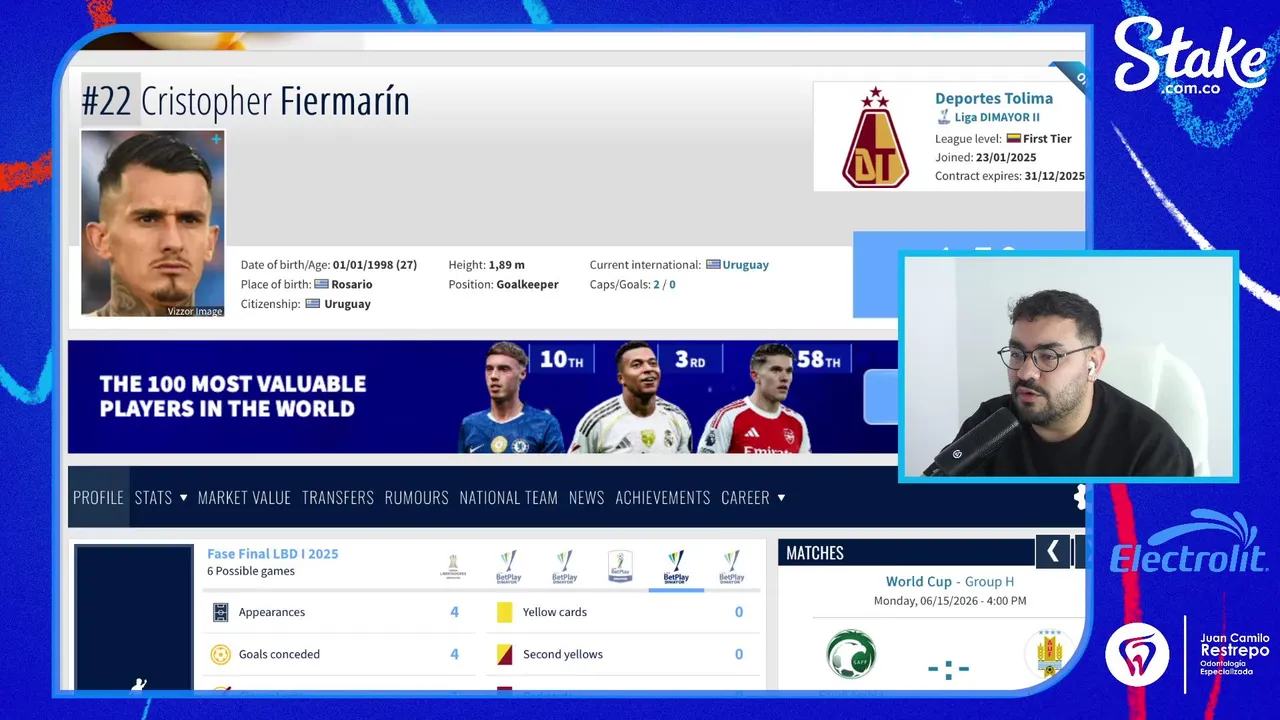Go to previous match with left arrow
The height and width of the screenshot is (720, 1280).
pos(1052,552)
